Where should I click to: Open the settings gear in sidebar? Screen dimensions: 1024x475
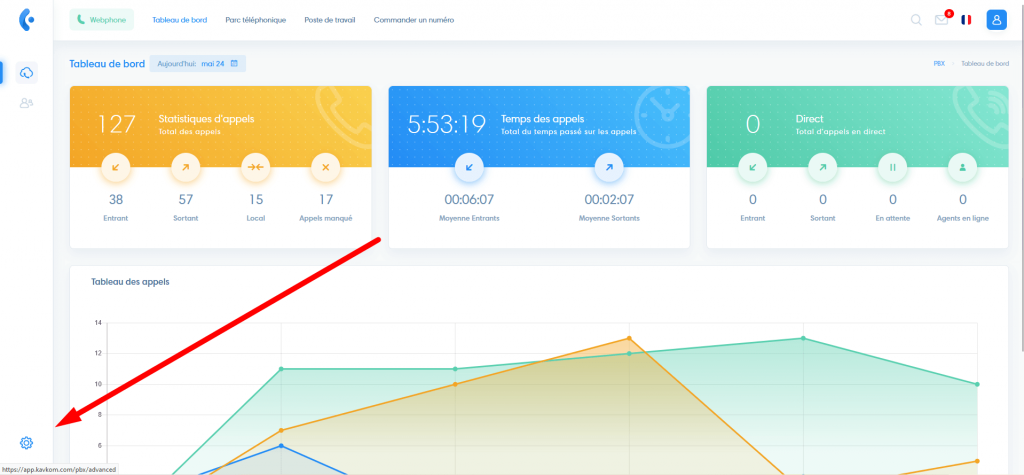[x=26, y=443]
